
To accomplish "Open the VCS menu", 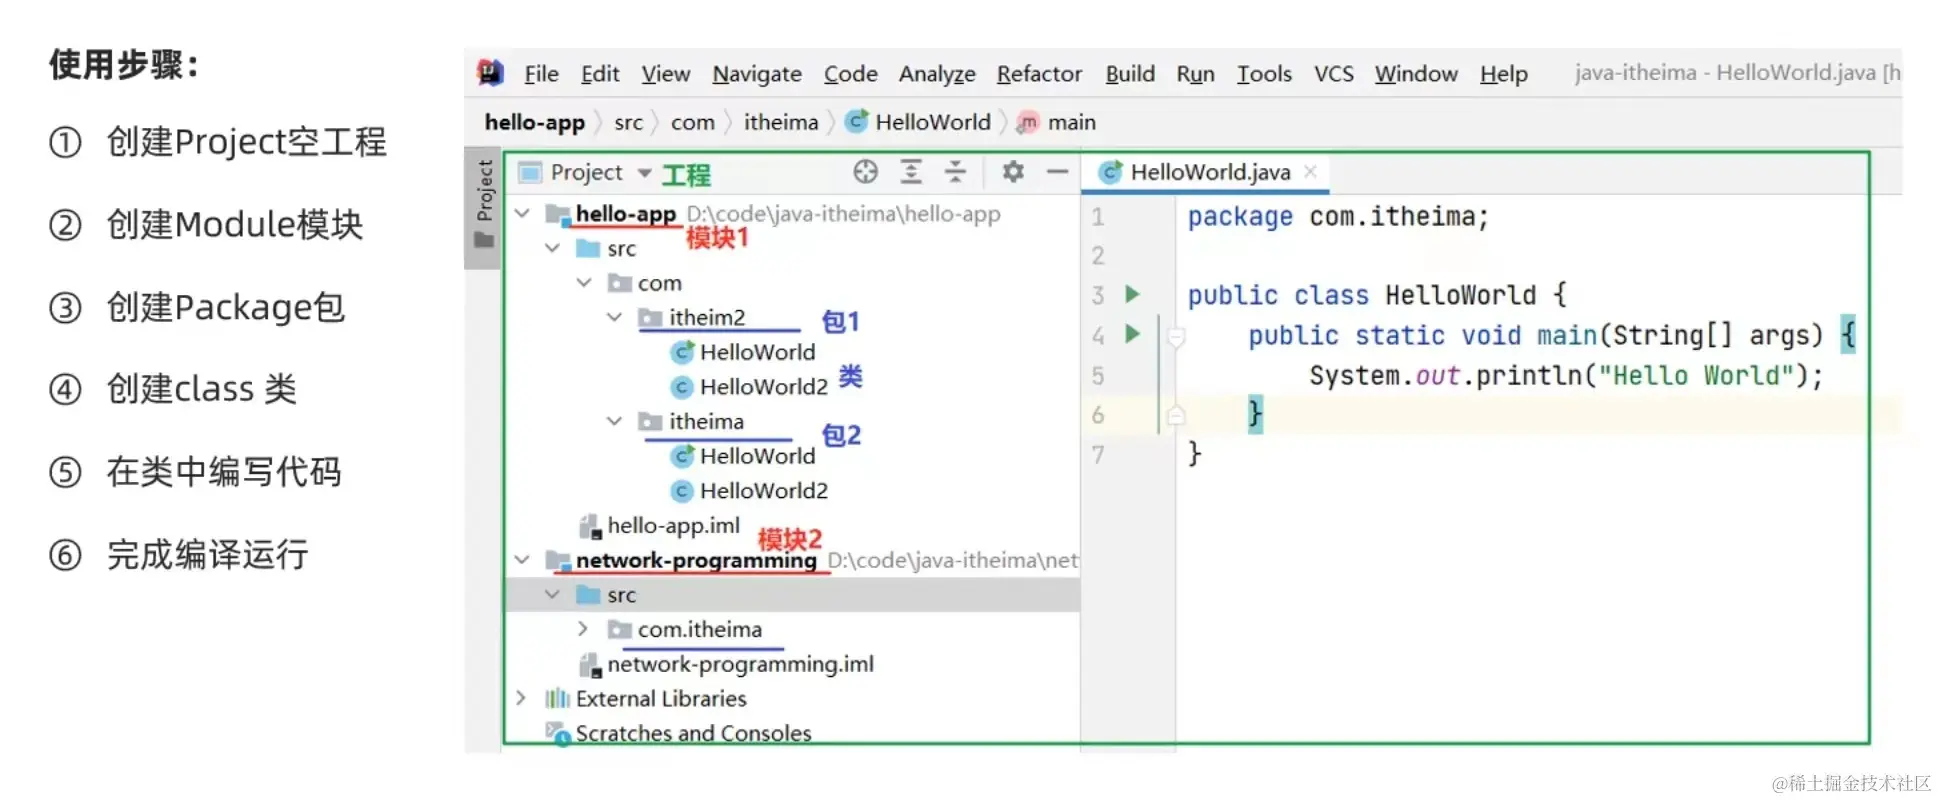I will coord(1333,74).
